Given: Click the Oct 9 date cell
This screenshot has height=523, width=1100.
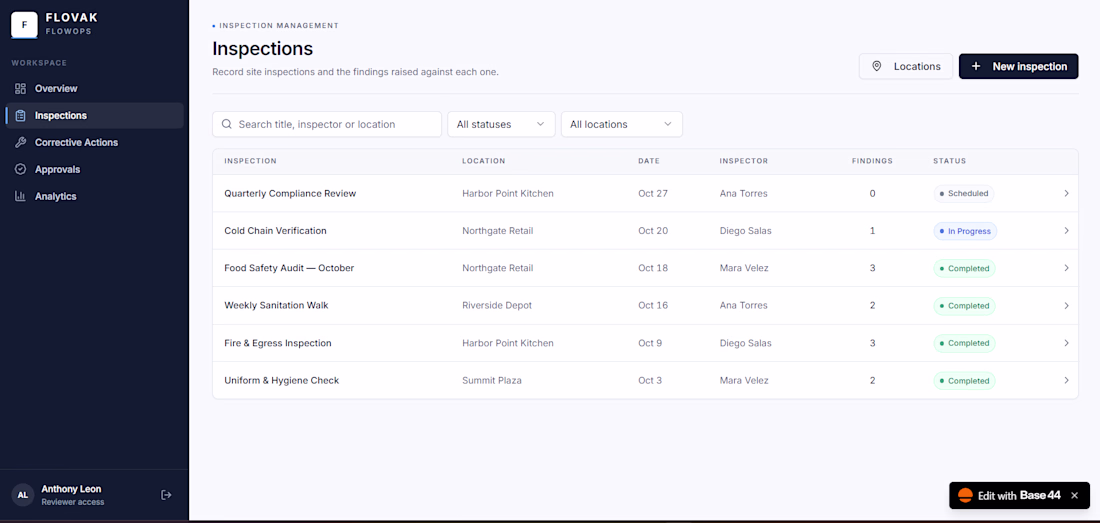Looking at the screenshot, I should 650,343.
